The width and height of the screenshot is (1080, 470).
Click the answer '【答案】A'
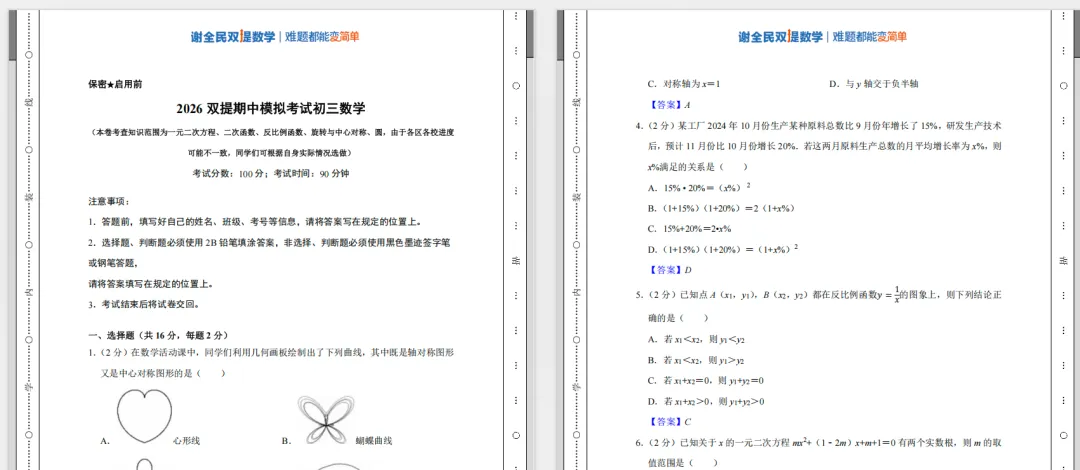[x=670, y=105]
